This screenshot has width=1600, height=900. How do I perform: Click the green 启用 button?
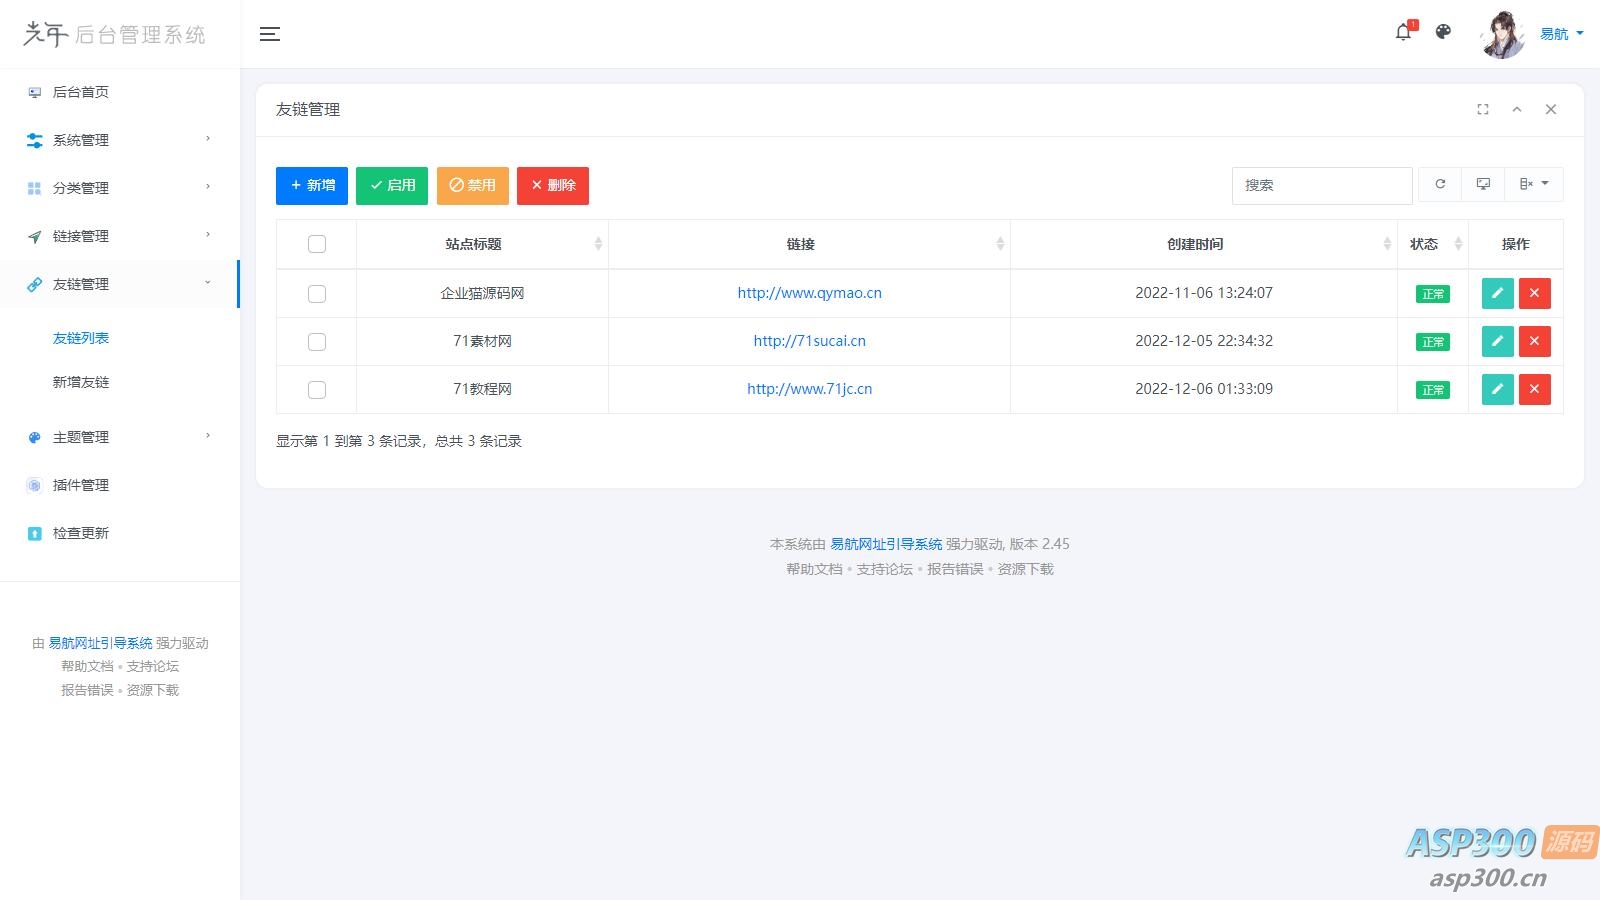pos(392,185)
